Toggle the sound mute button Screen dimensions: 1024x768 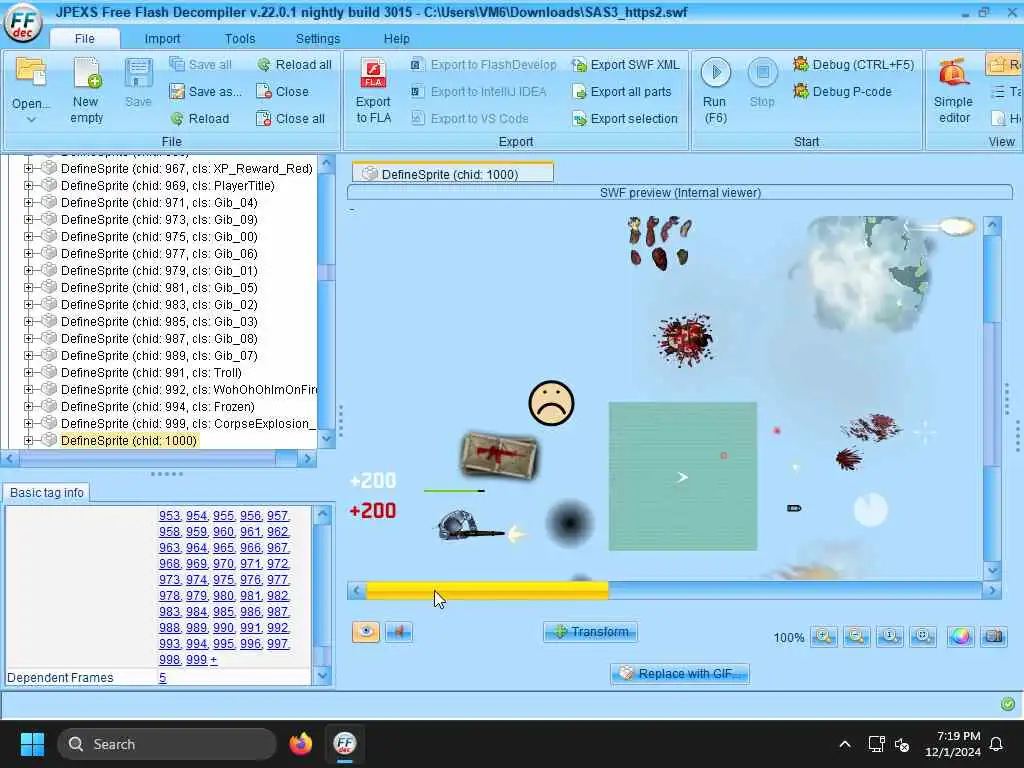pos(398,632)
